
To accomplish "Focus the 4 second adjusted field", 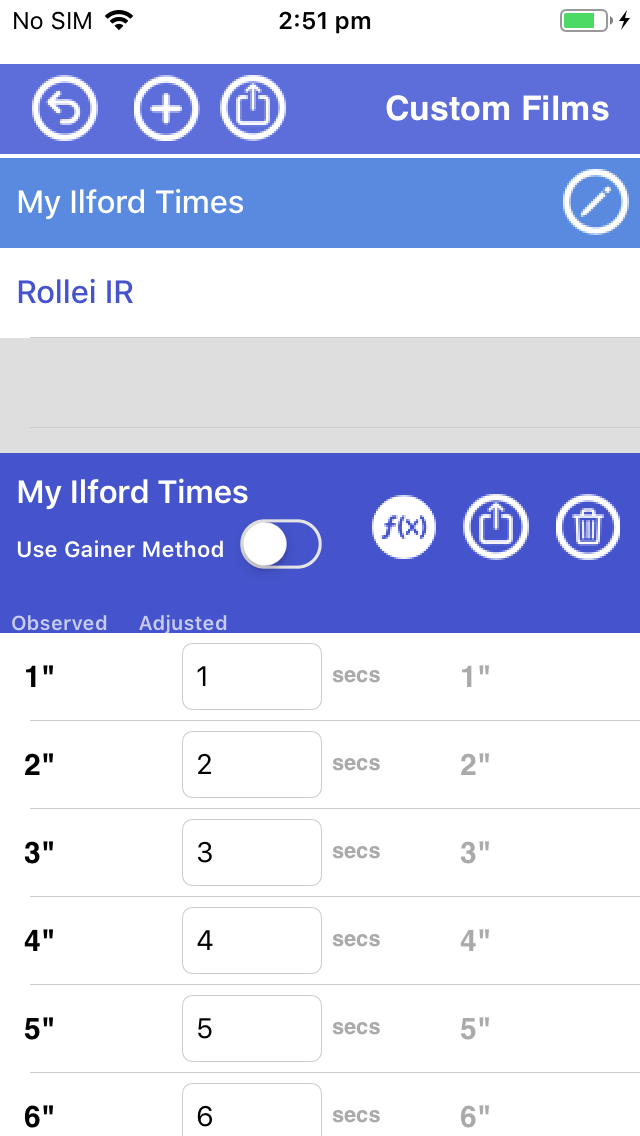I will click(x=251, y=941).
